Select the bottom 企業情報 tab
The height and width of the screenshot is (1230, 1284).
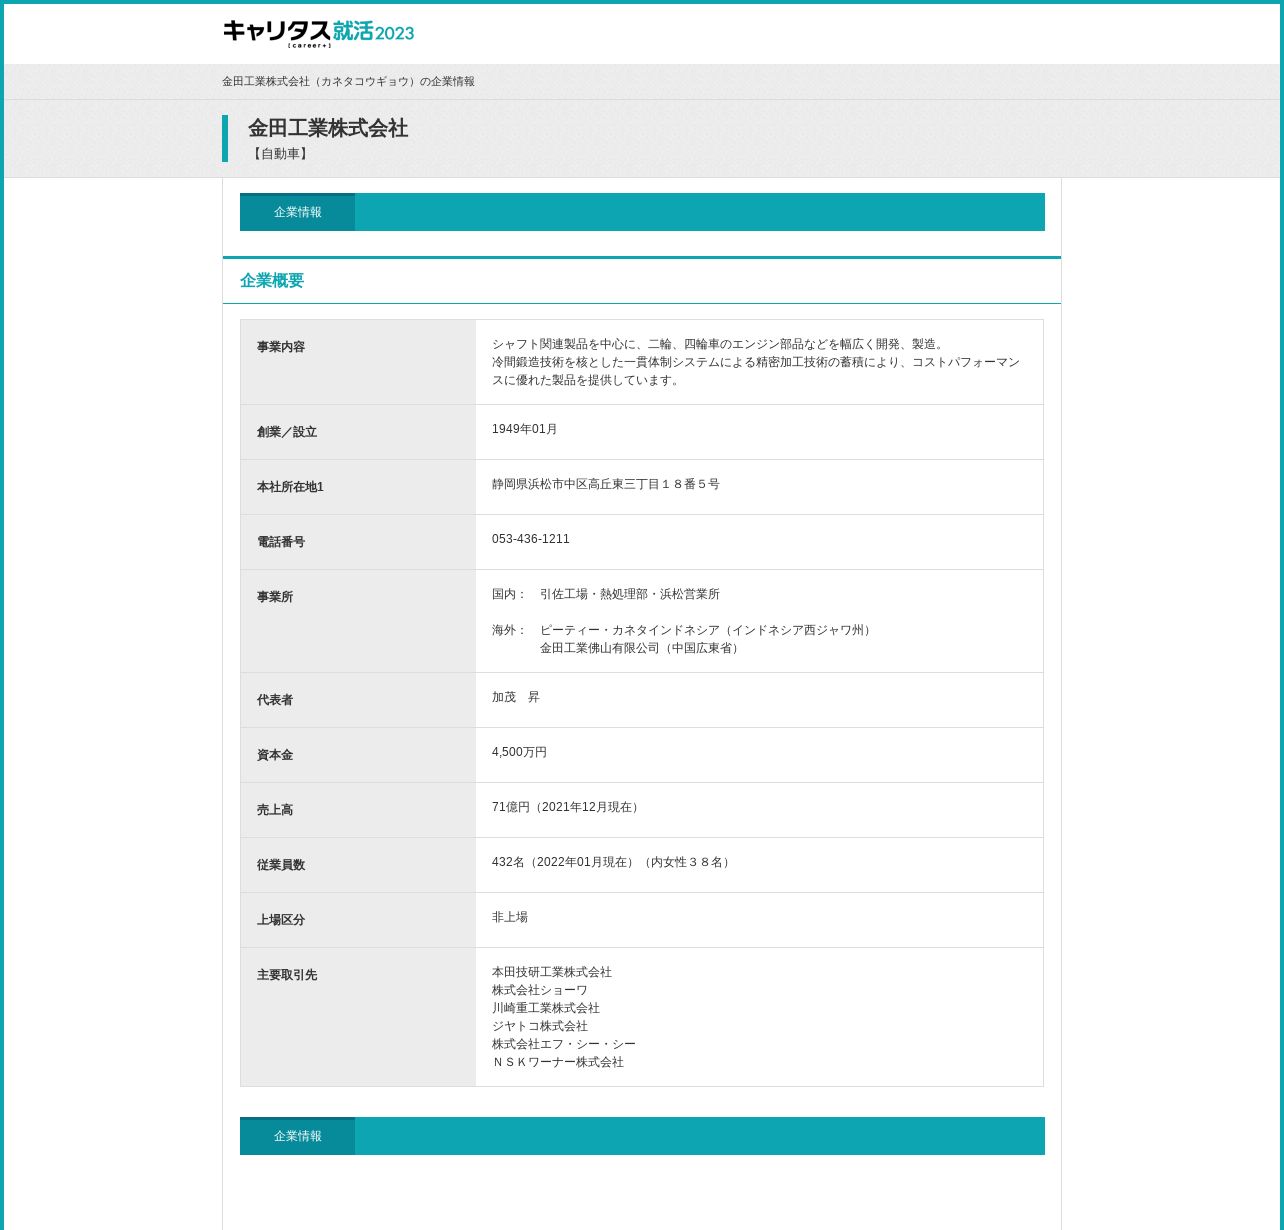tap(297, 1136)
